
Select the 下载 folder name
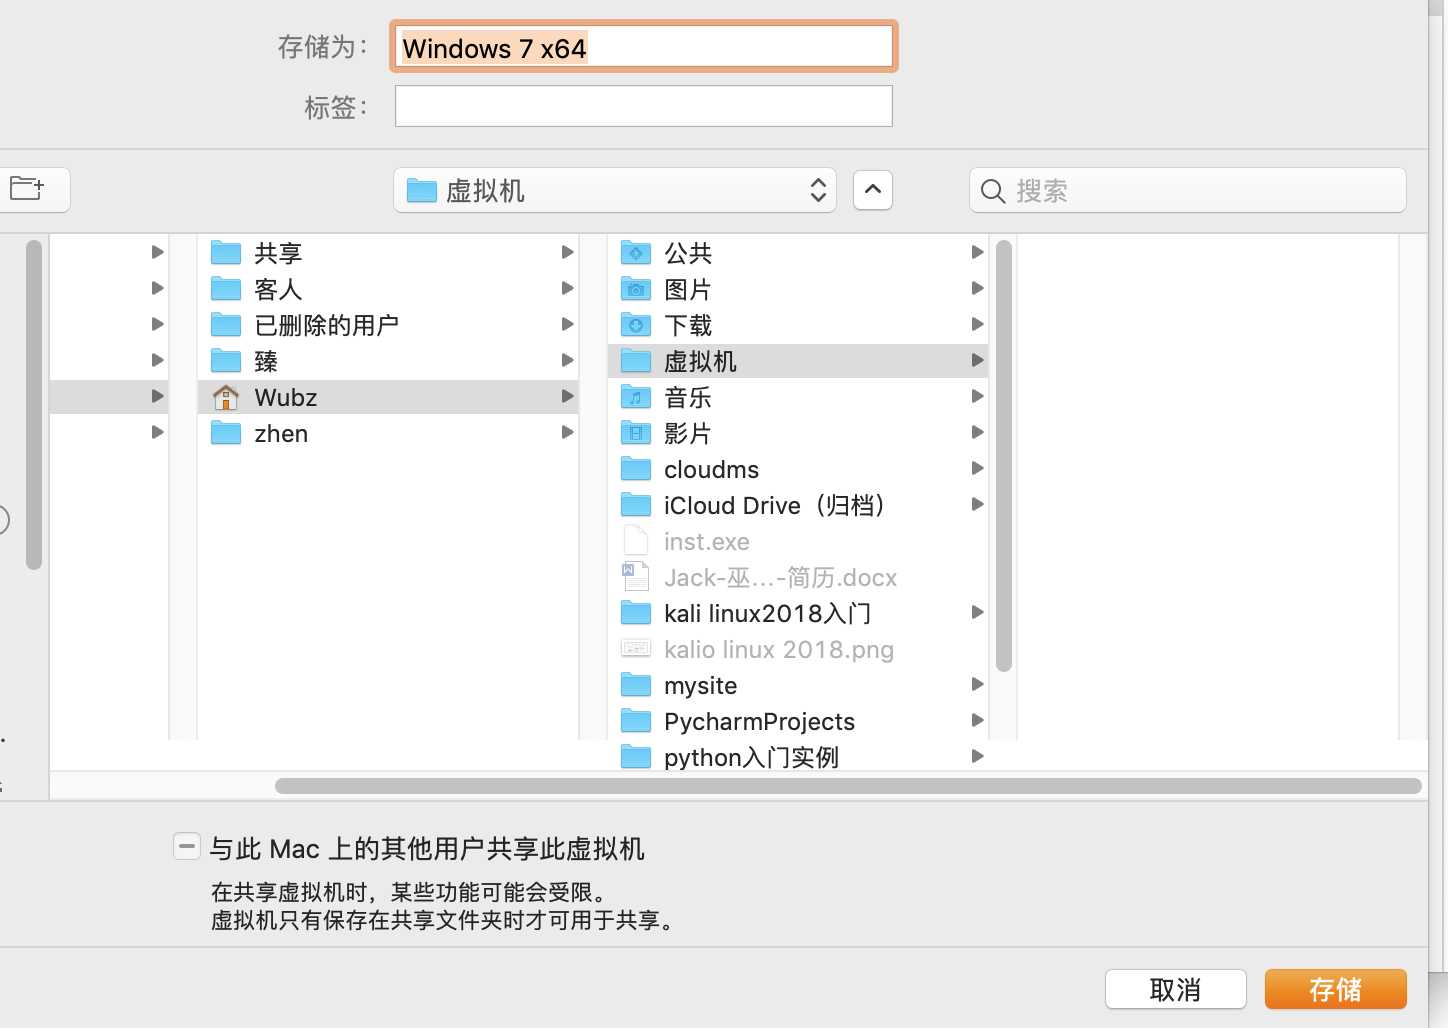(x=688, y=325)
